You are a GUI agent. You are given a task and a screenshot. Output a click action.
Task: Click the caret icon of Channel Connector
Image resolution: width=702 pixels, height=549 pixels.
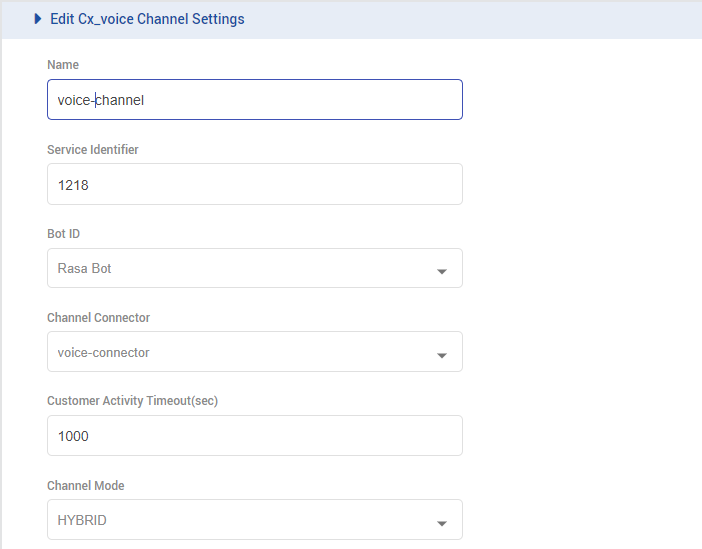coord(442,355)
